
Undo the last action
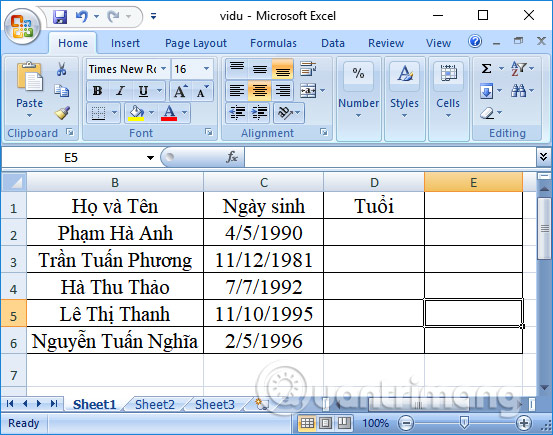[82, 17]
